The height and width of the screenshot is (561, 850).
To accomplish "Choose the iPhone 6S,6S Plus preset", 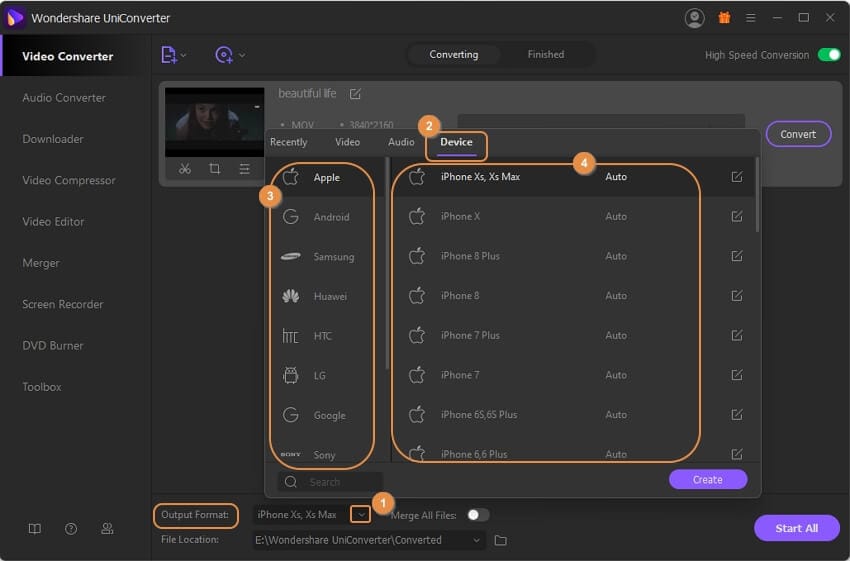I will (x=572, y=414).
